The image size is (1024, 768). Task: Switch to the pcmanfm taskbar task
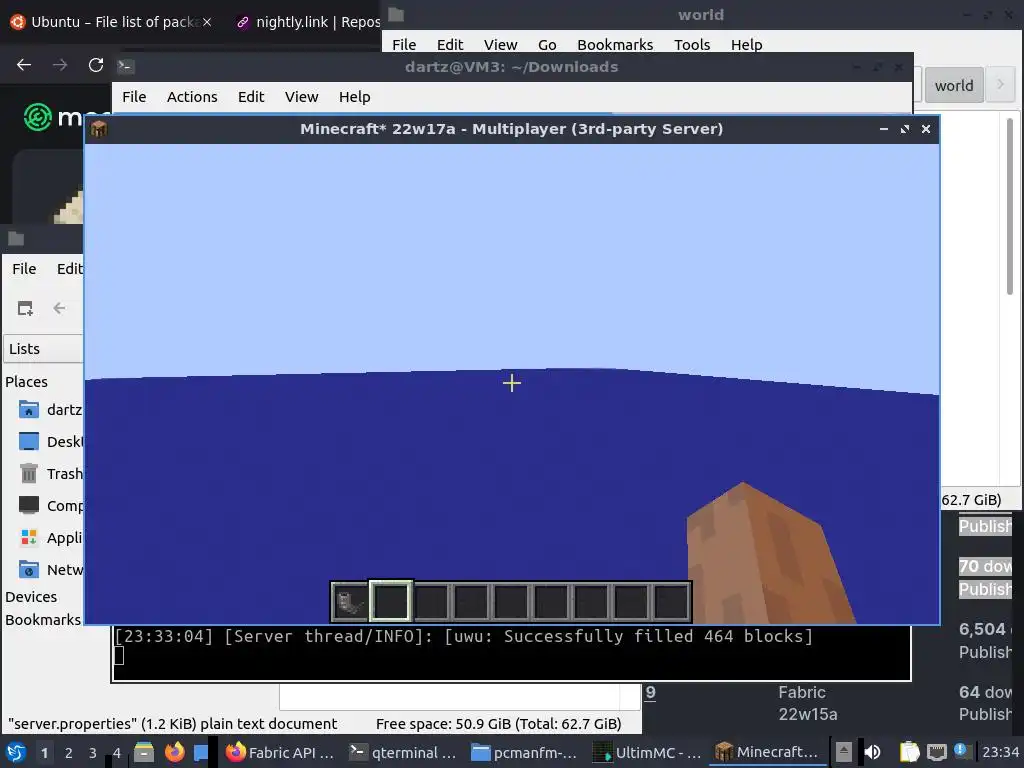click(x=524, y=752)
